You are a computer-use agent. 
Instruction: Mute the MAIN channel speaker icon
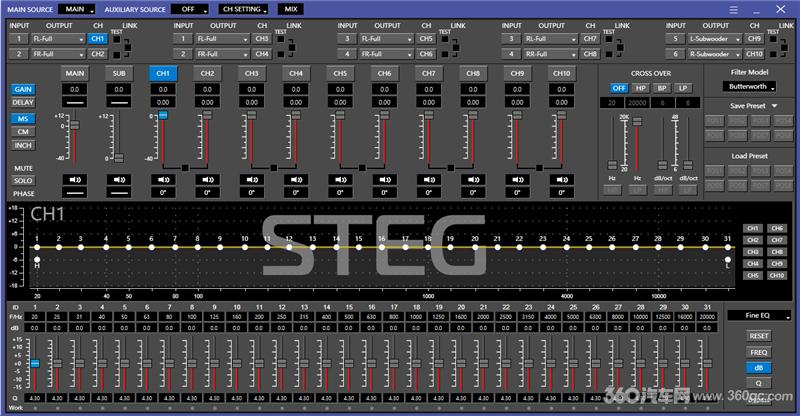point(74,180)
